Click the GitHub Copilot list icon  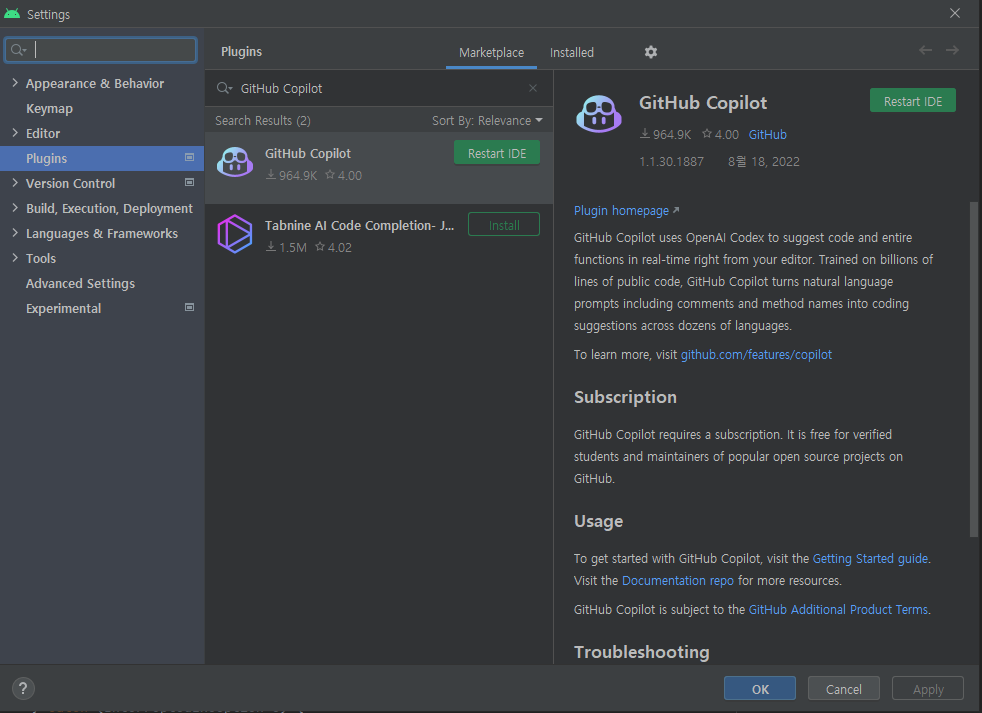(235, 162)
